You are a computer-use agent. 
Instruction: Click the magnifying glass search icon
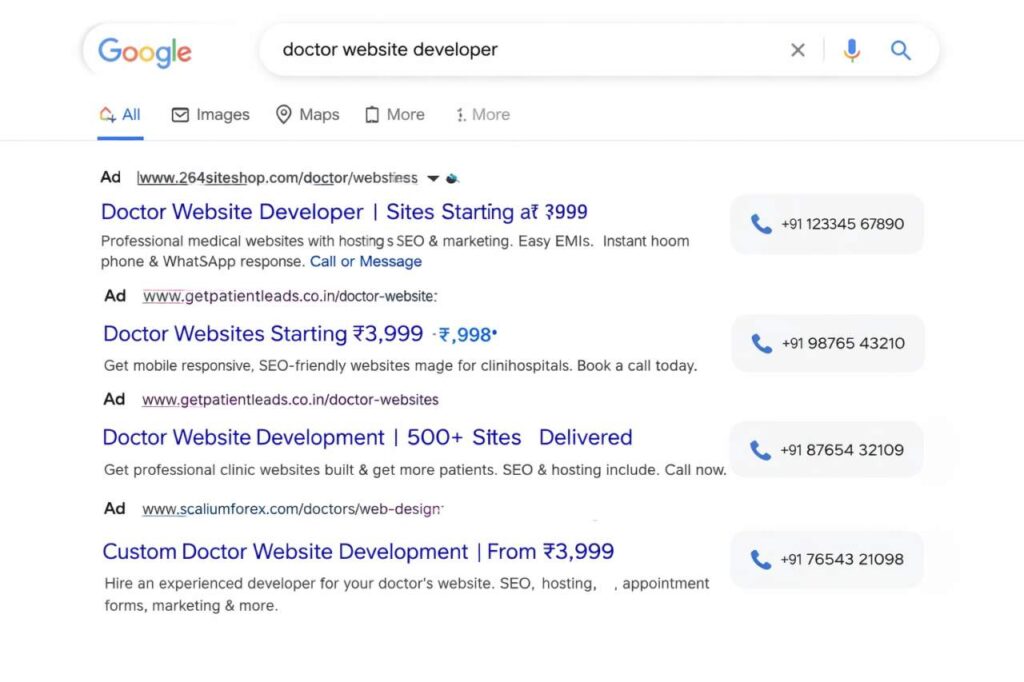[x=901, y=50]
